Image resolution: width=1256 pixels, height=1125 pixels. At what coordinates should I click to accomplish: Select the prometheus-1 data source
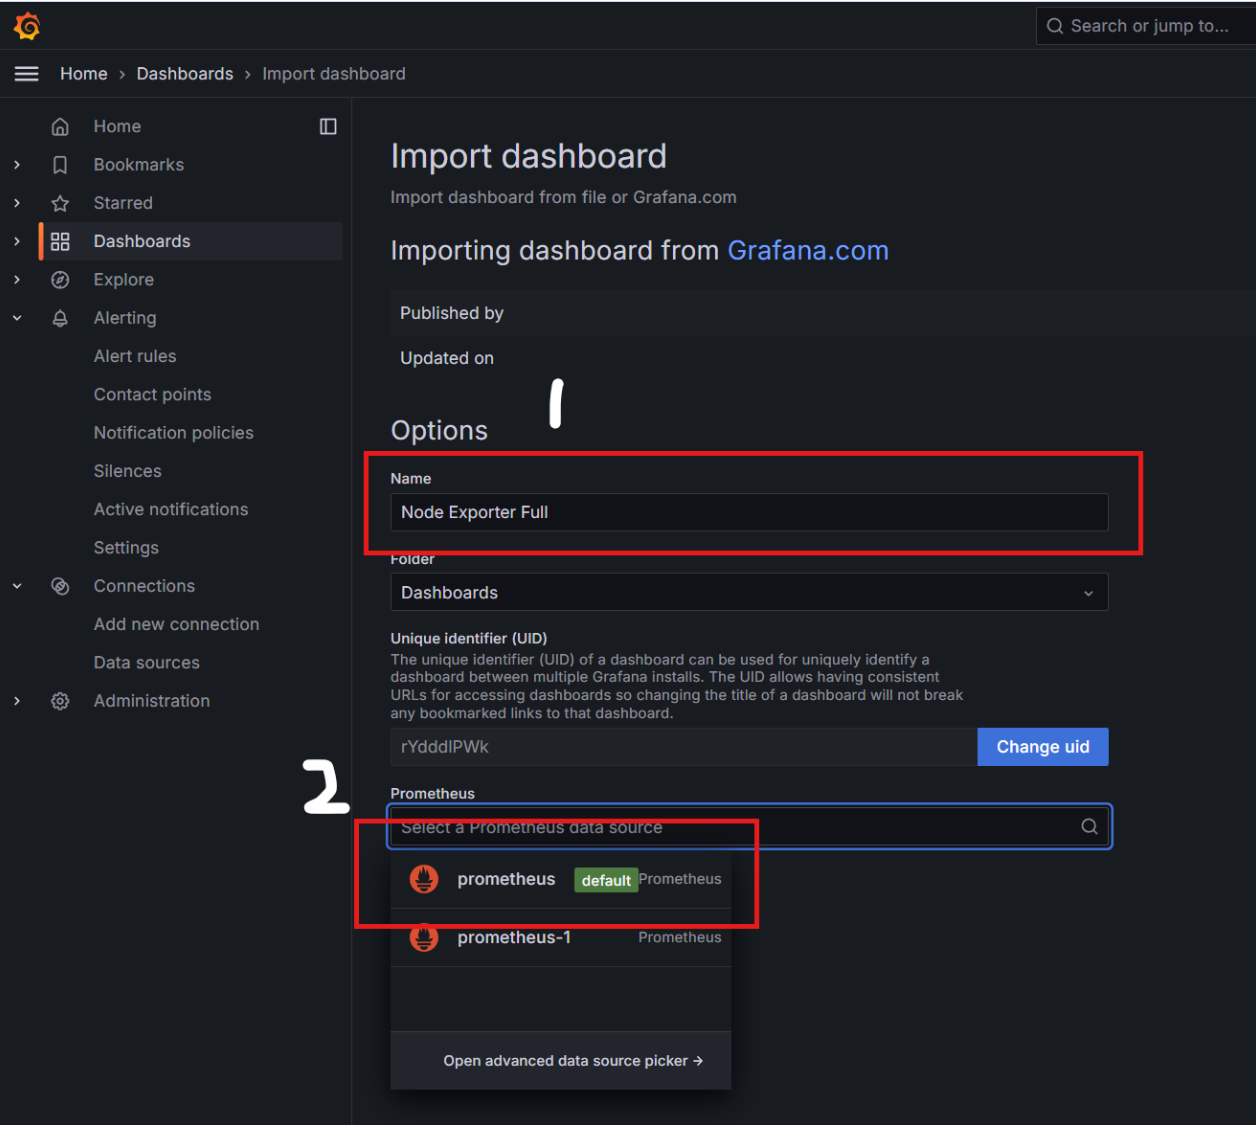pyautogui.click(x=561, y=938)
